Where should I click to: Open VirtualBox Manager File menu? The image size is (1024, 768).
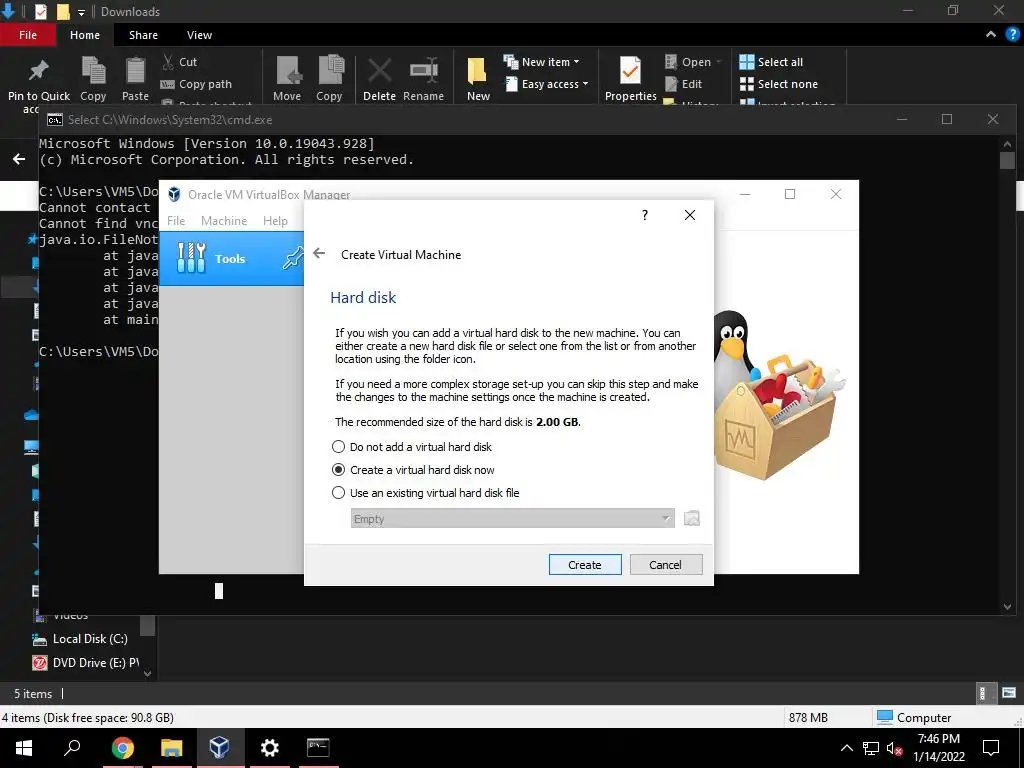click(x=176, y=221)
